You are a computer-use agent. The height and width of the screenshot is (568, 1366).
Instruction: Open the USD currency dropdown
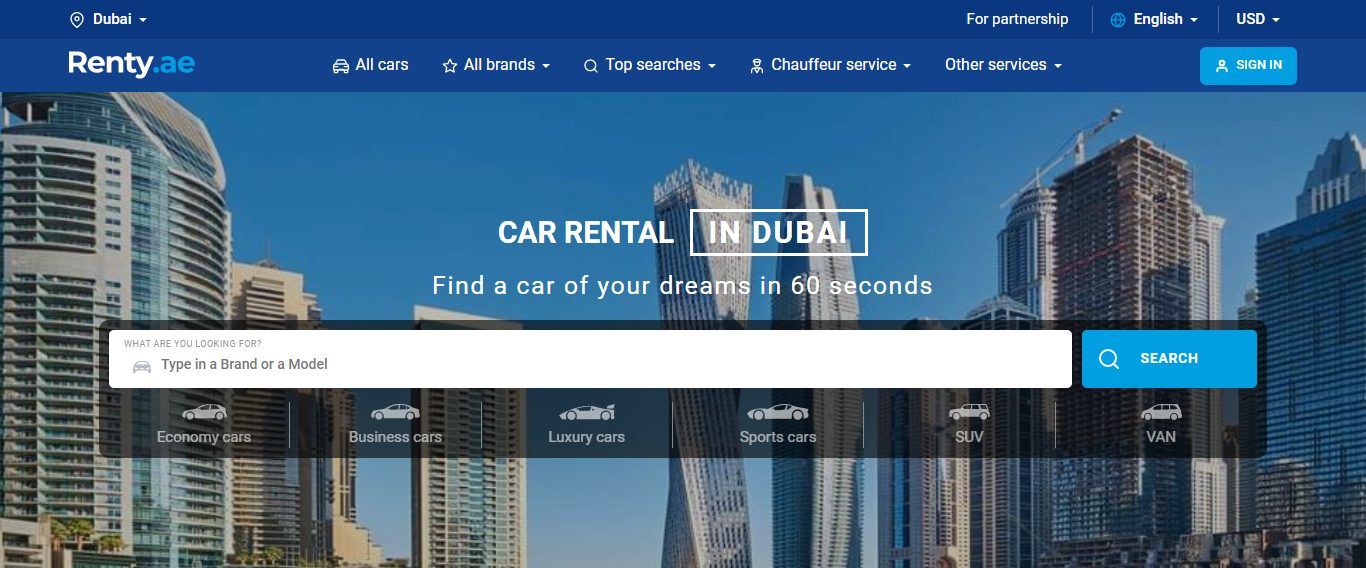[1258, 19]
